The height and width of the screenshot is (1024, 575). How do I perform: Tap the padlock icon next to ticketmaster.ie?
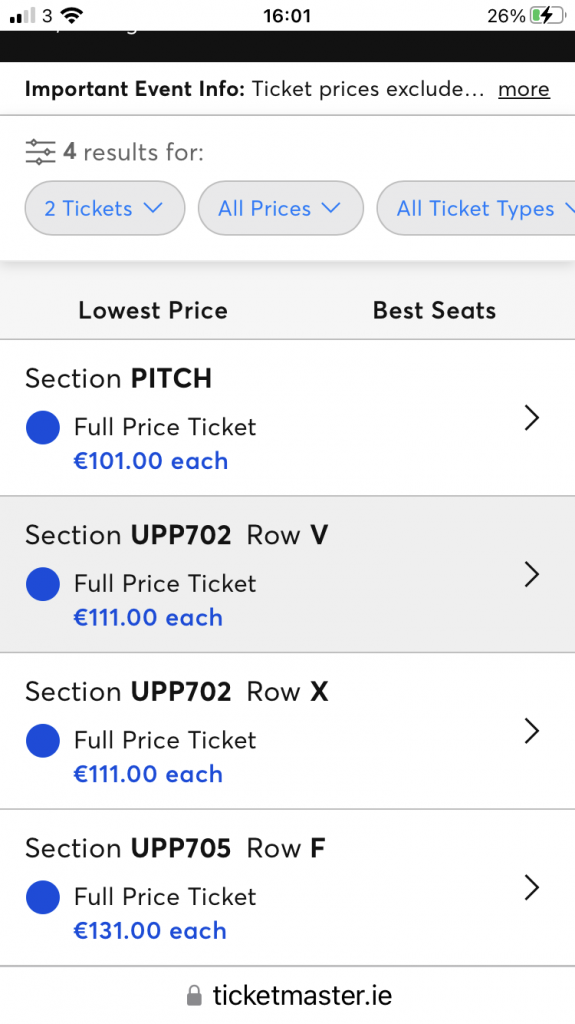point(194,996)
